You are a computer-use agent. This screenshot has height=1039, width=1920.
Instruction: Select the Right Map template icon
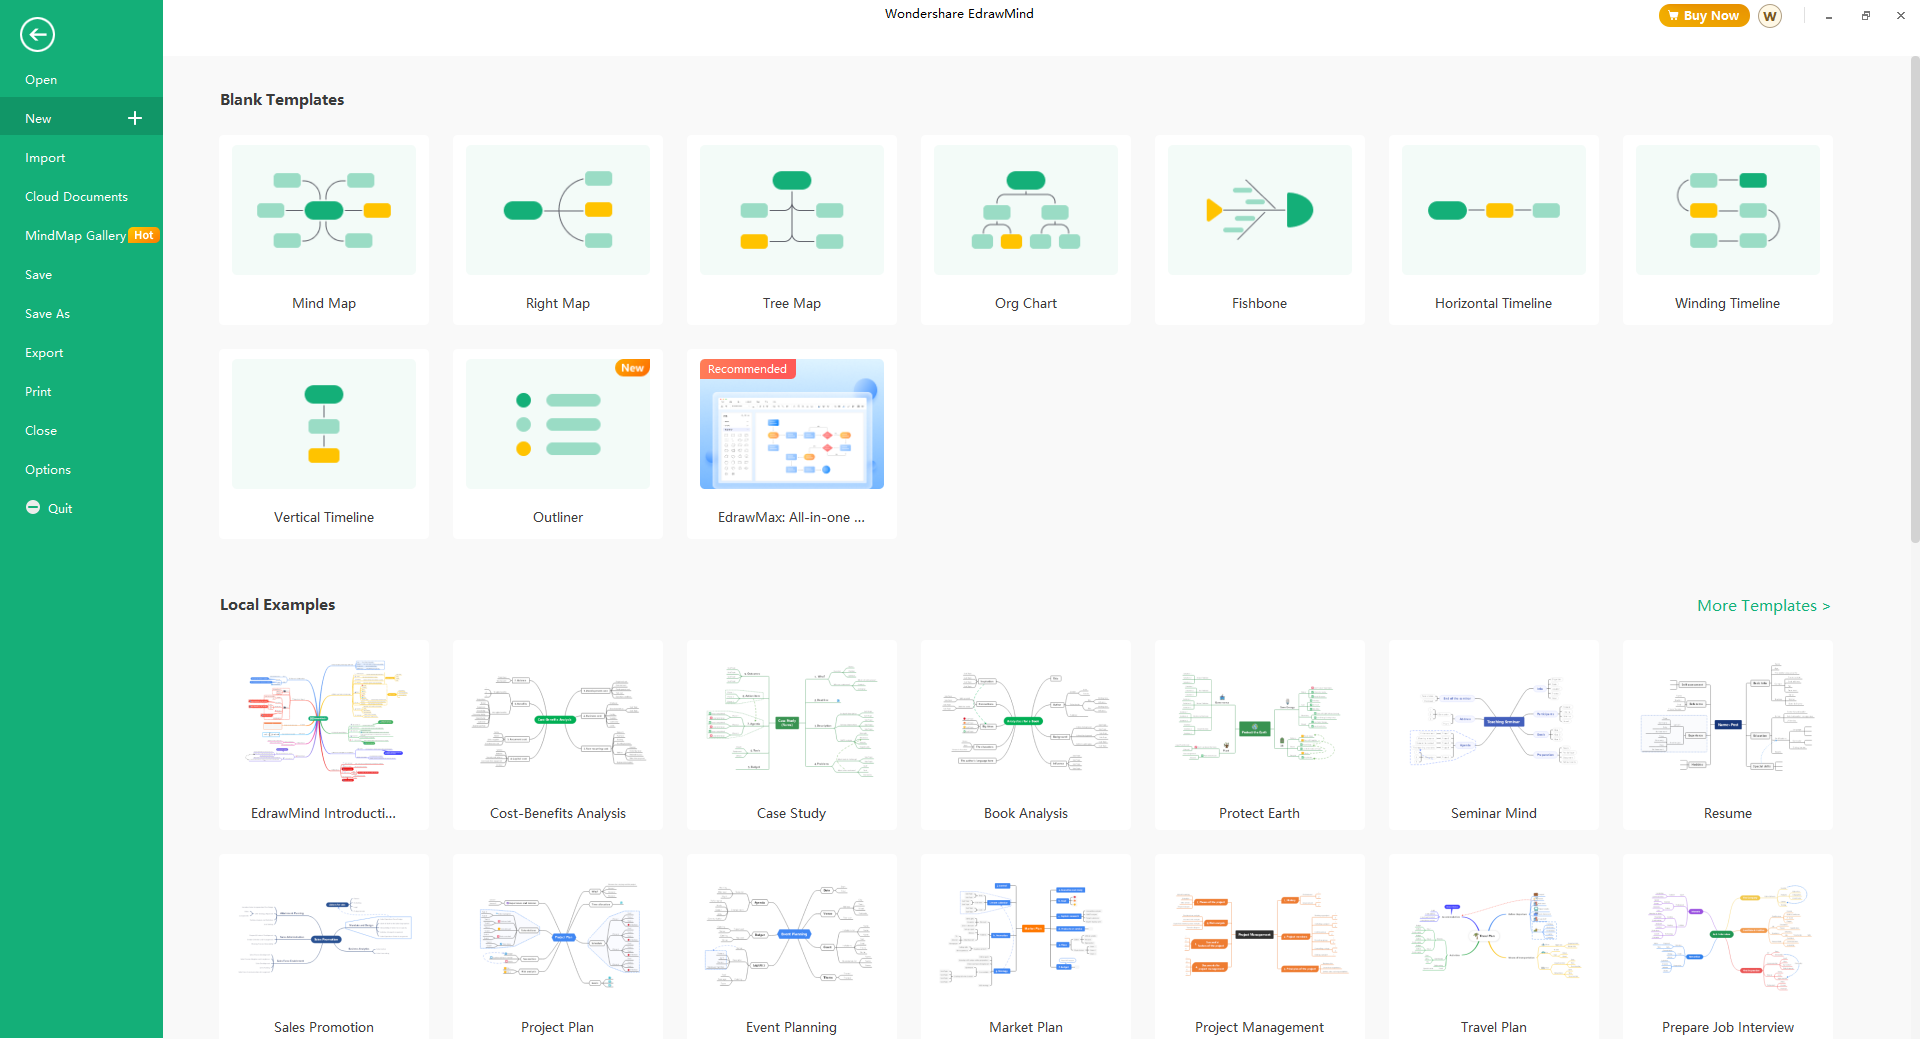558,210
